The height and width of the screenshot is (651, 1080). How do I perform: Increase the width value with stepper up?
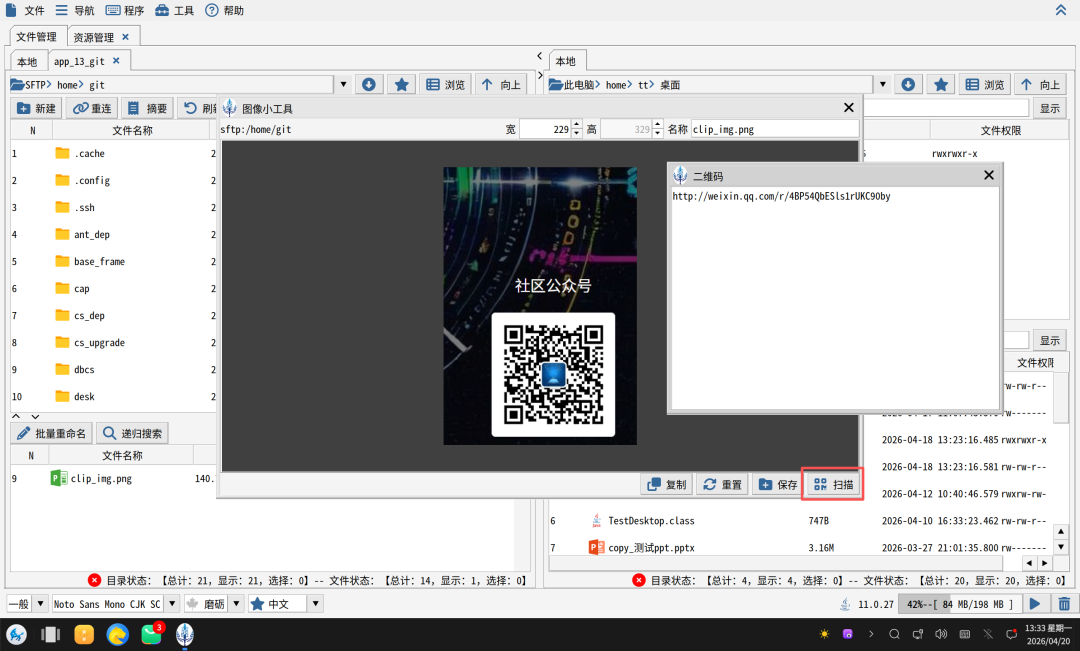[x=577, y=125]
